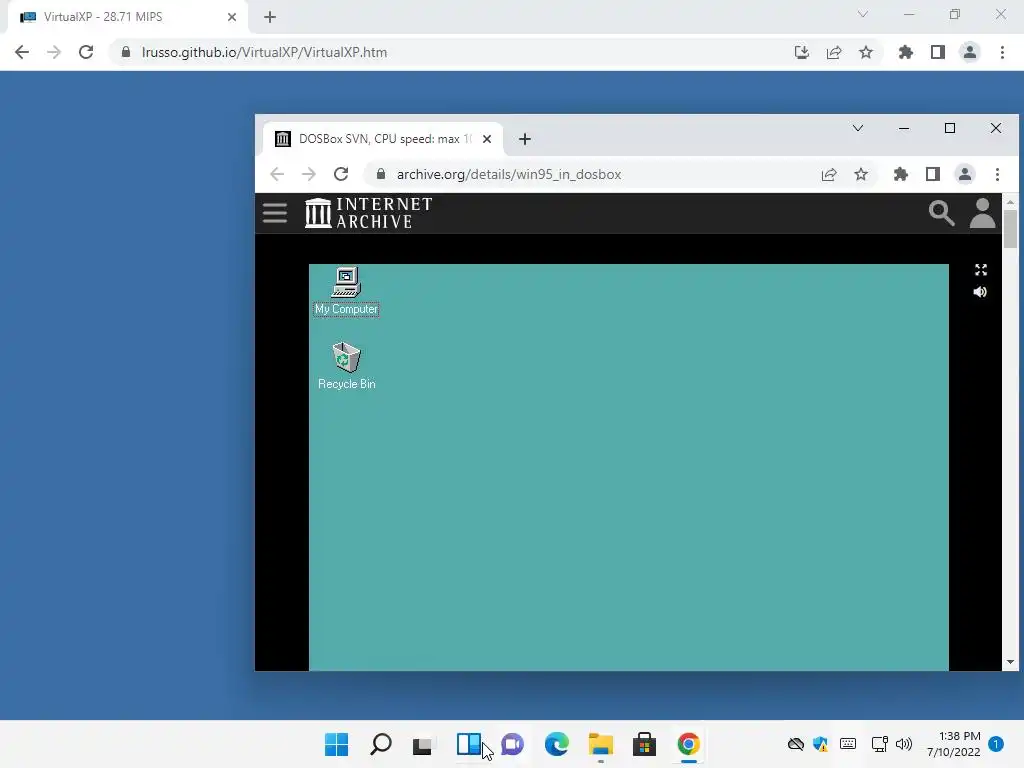Go to Internet Archive home logo

click(x=368, y=213)
